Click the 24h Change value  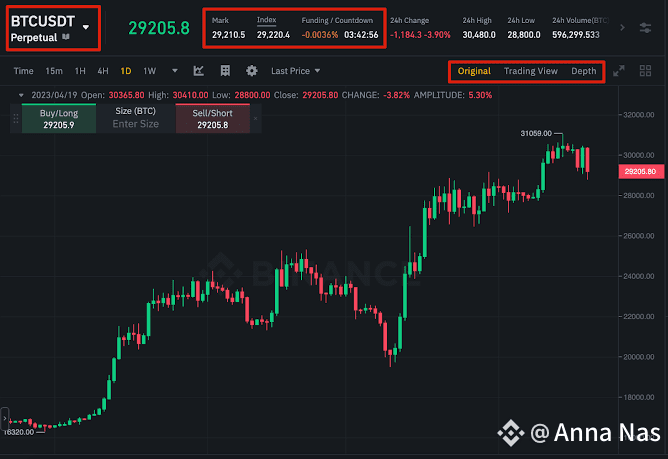tap(420, 35)
